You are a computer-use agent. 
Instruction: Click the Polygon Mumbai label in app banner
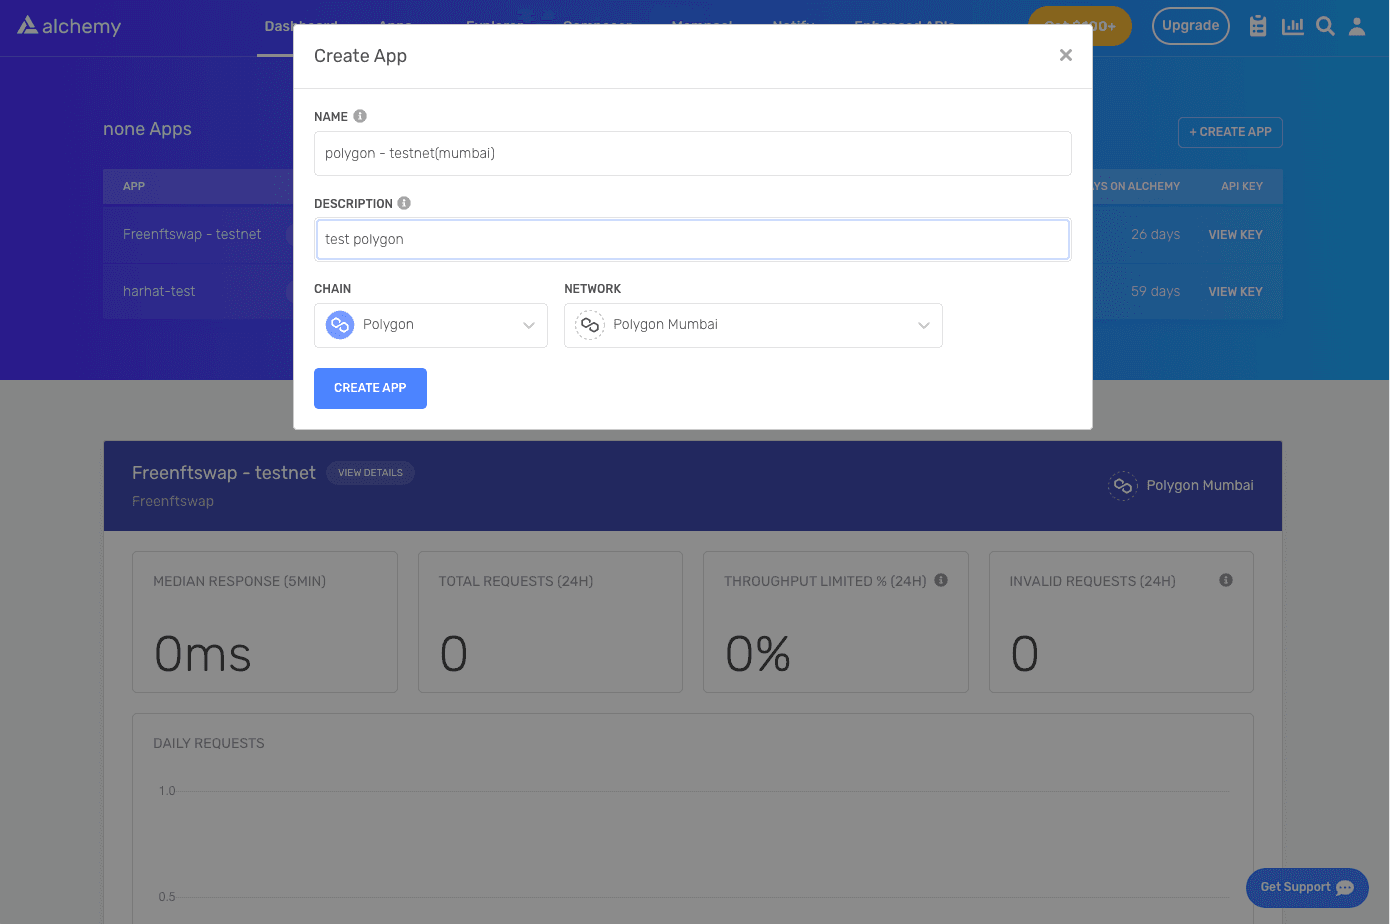tap(1200, 486)
